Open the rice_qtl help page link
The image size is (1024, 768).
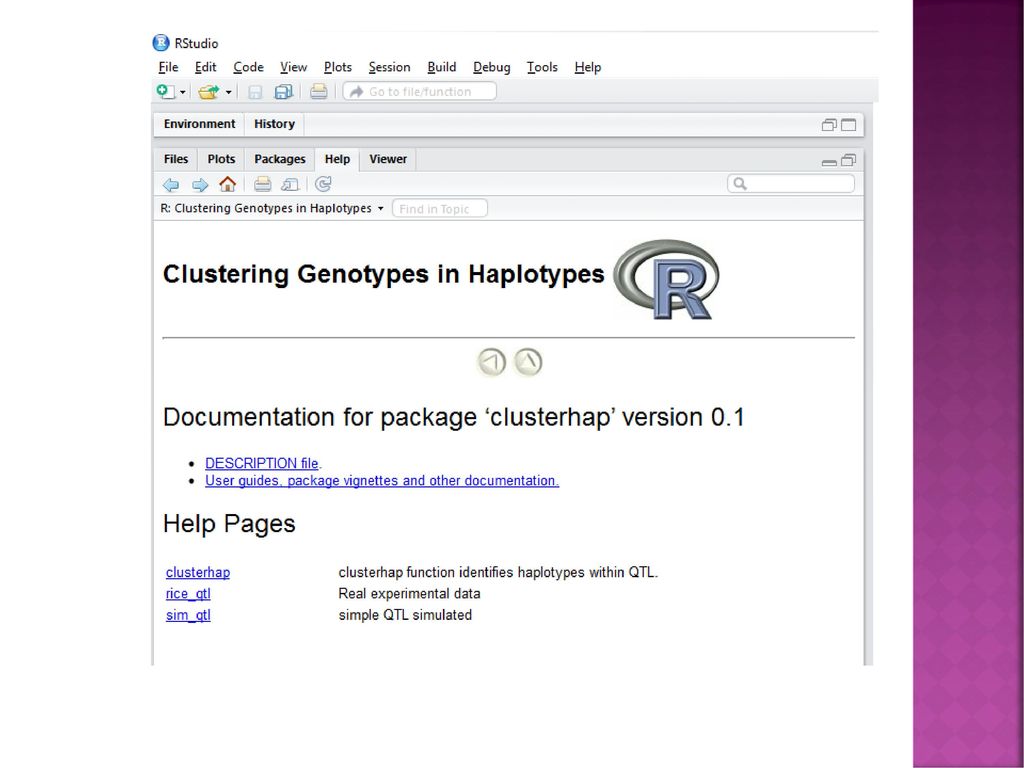188,594
